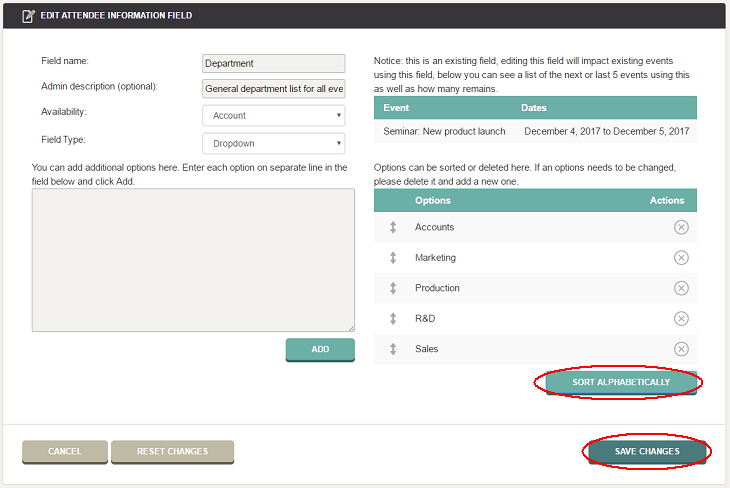This screenshot has height=488, width=730.
Task: Focus the Admin description input
Action: pos(274,89)
